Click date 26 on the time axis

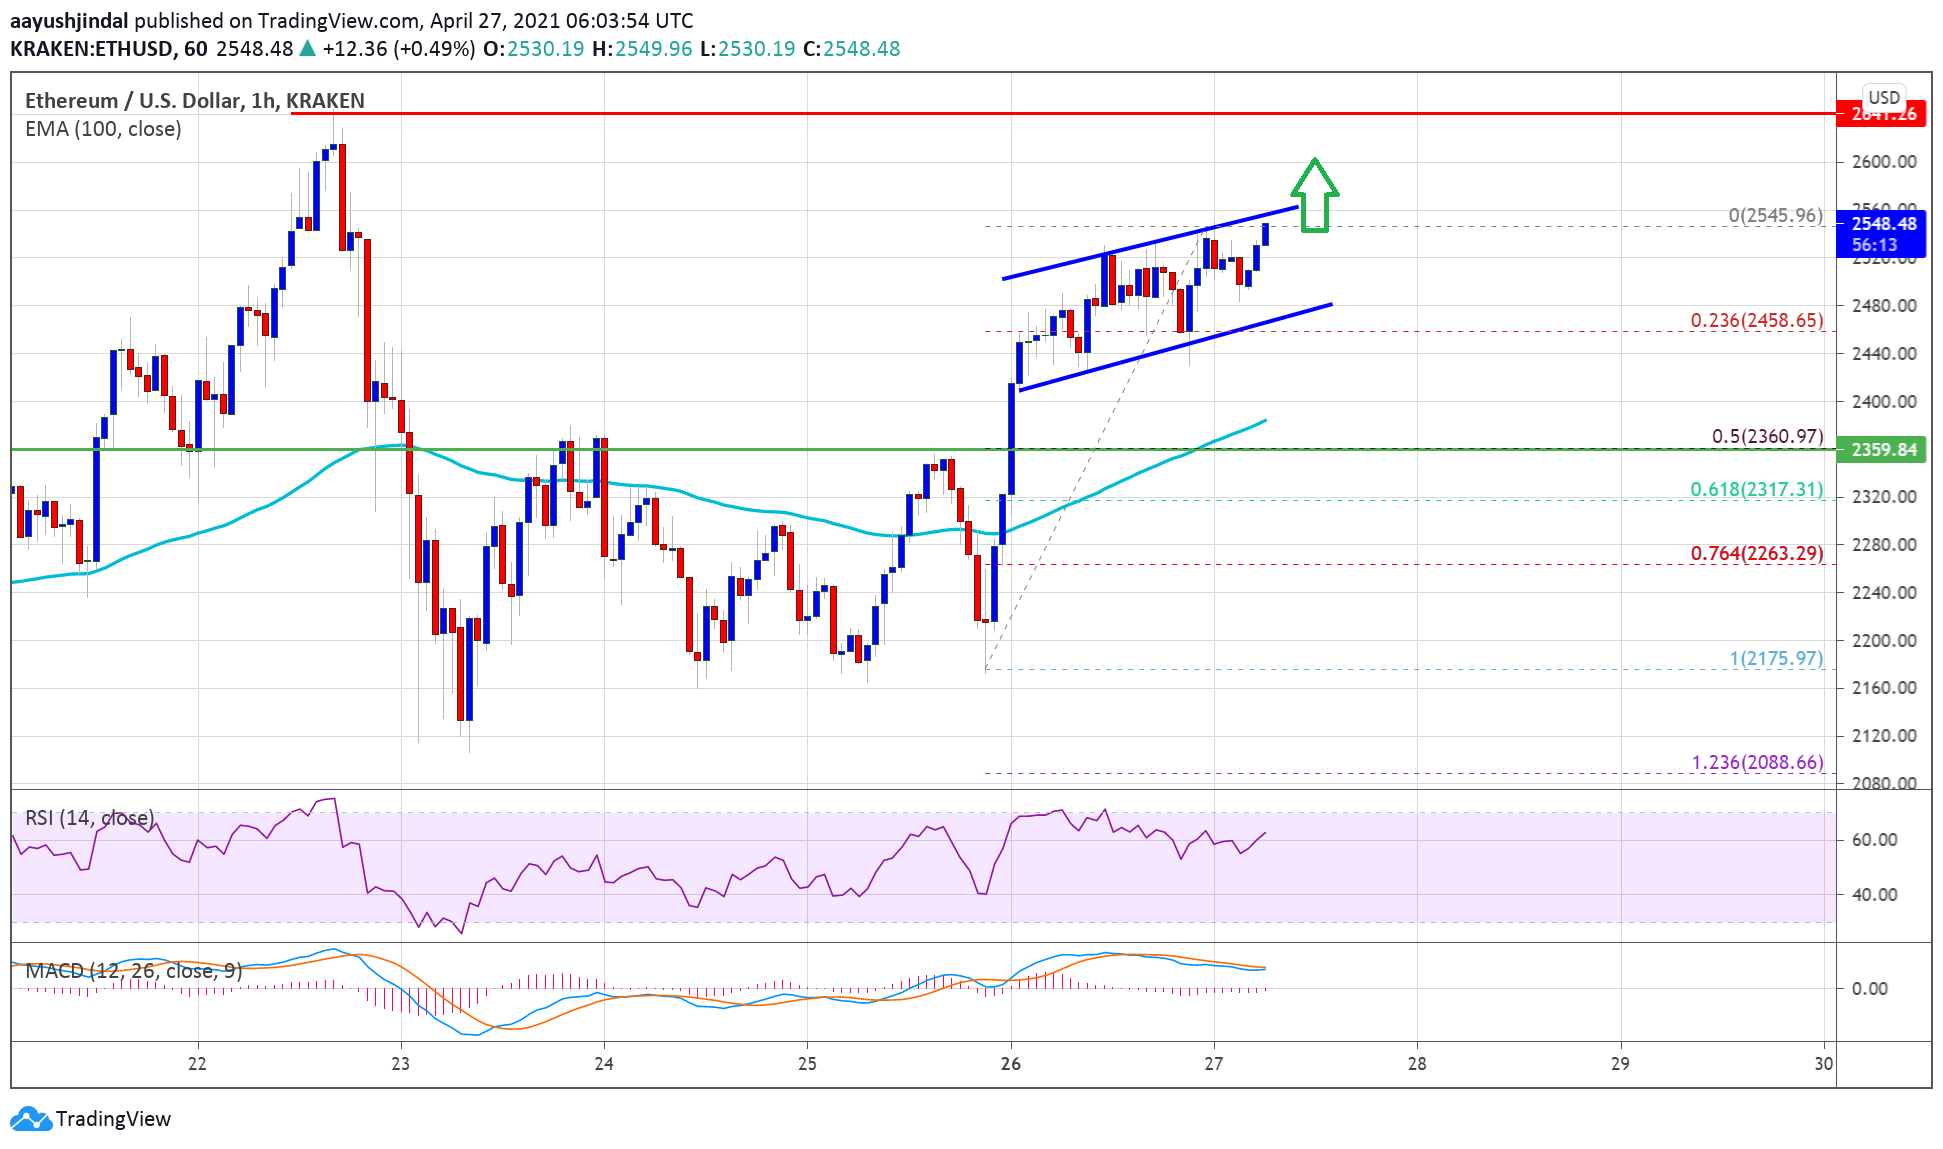tap(1010, 1064)
